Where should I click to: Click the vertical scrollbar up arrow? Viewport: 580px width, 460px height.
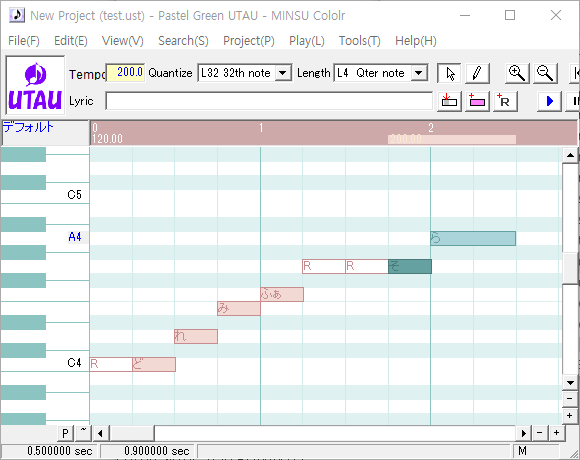point(570,155)
